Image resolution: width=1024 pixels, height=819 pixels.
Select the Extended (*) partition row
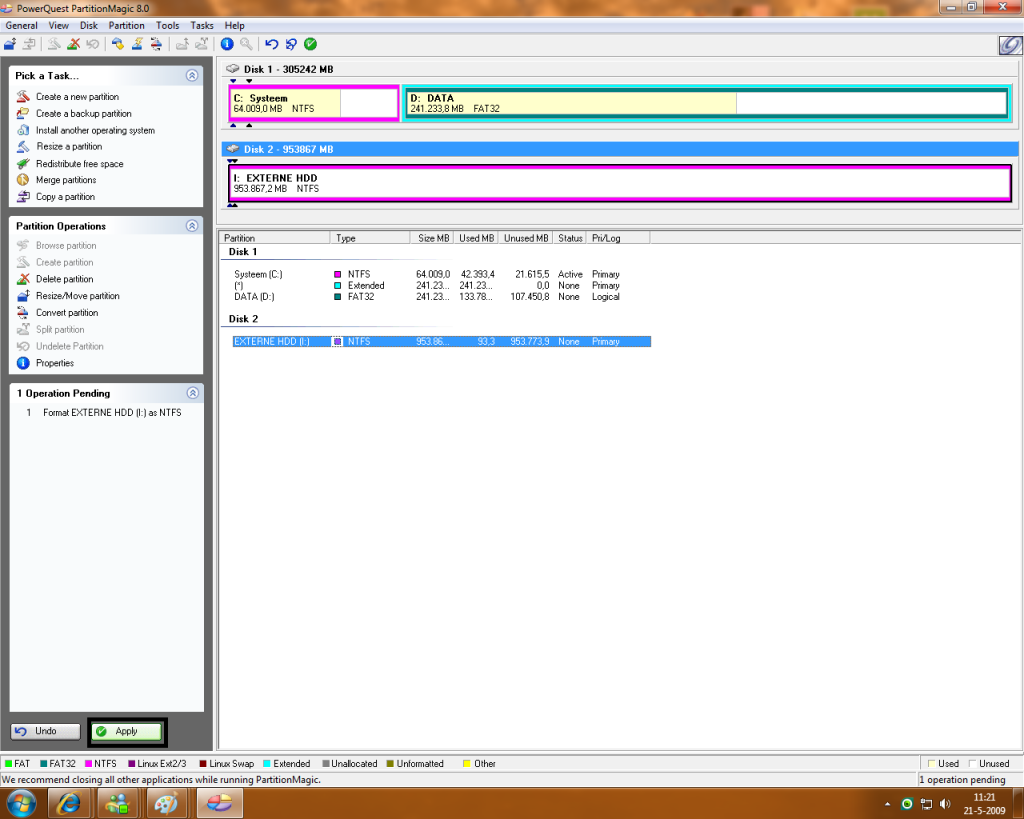(x=441, y=285)
